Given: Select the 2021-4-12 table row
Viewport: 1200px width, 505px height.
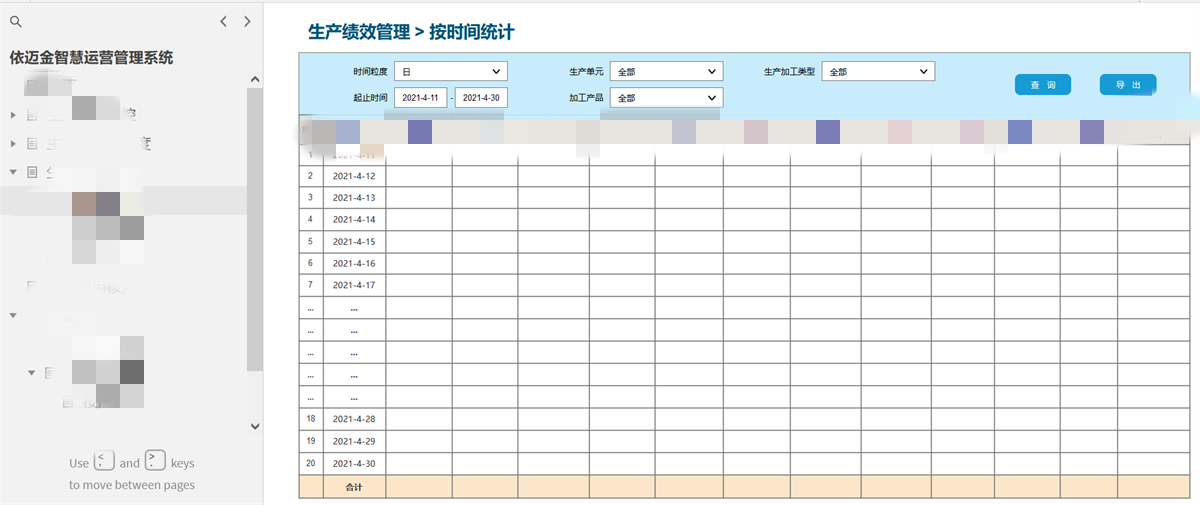Looking at the screenshot, I should 354,176.
